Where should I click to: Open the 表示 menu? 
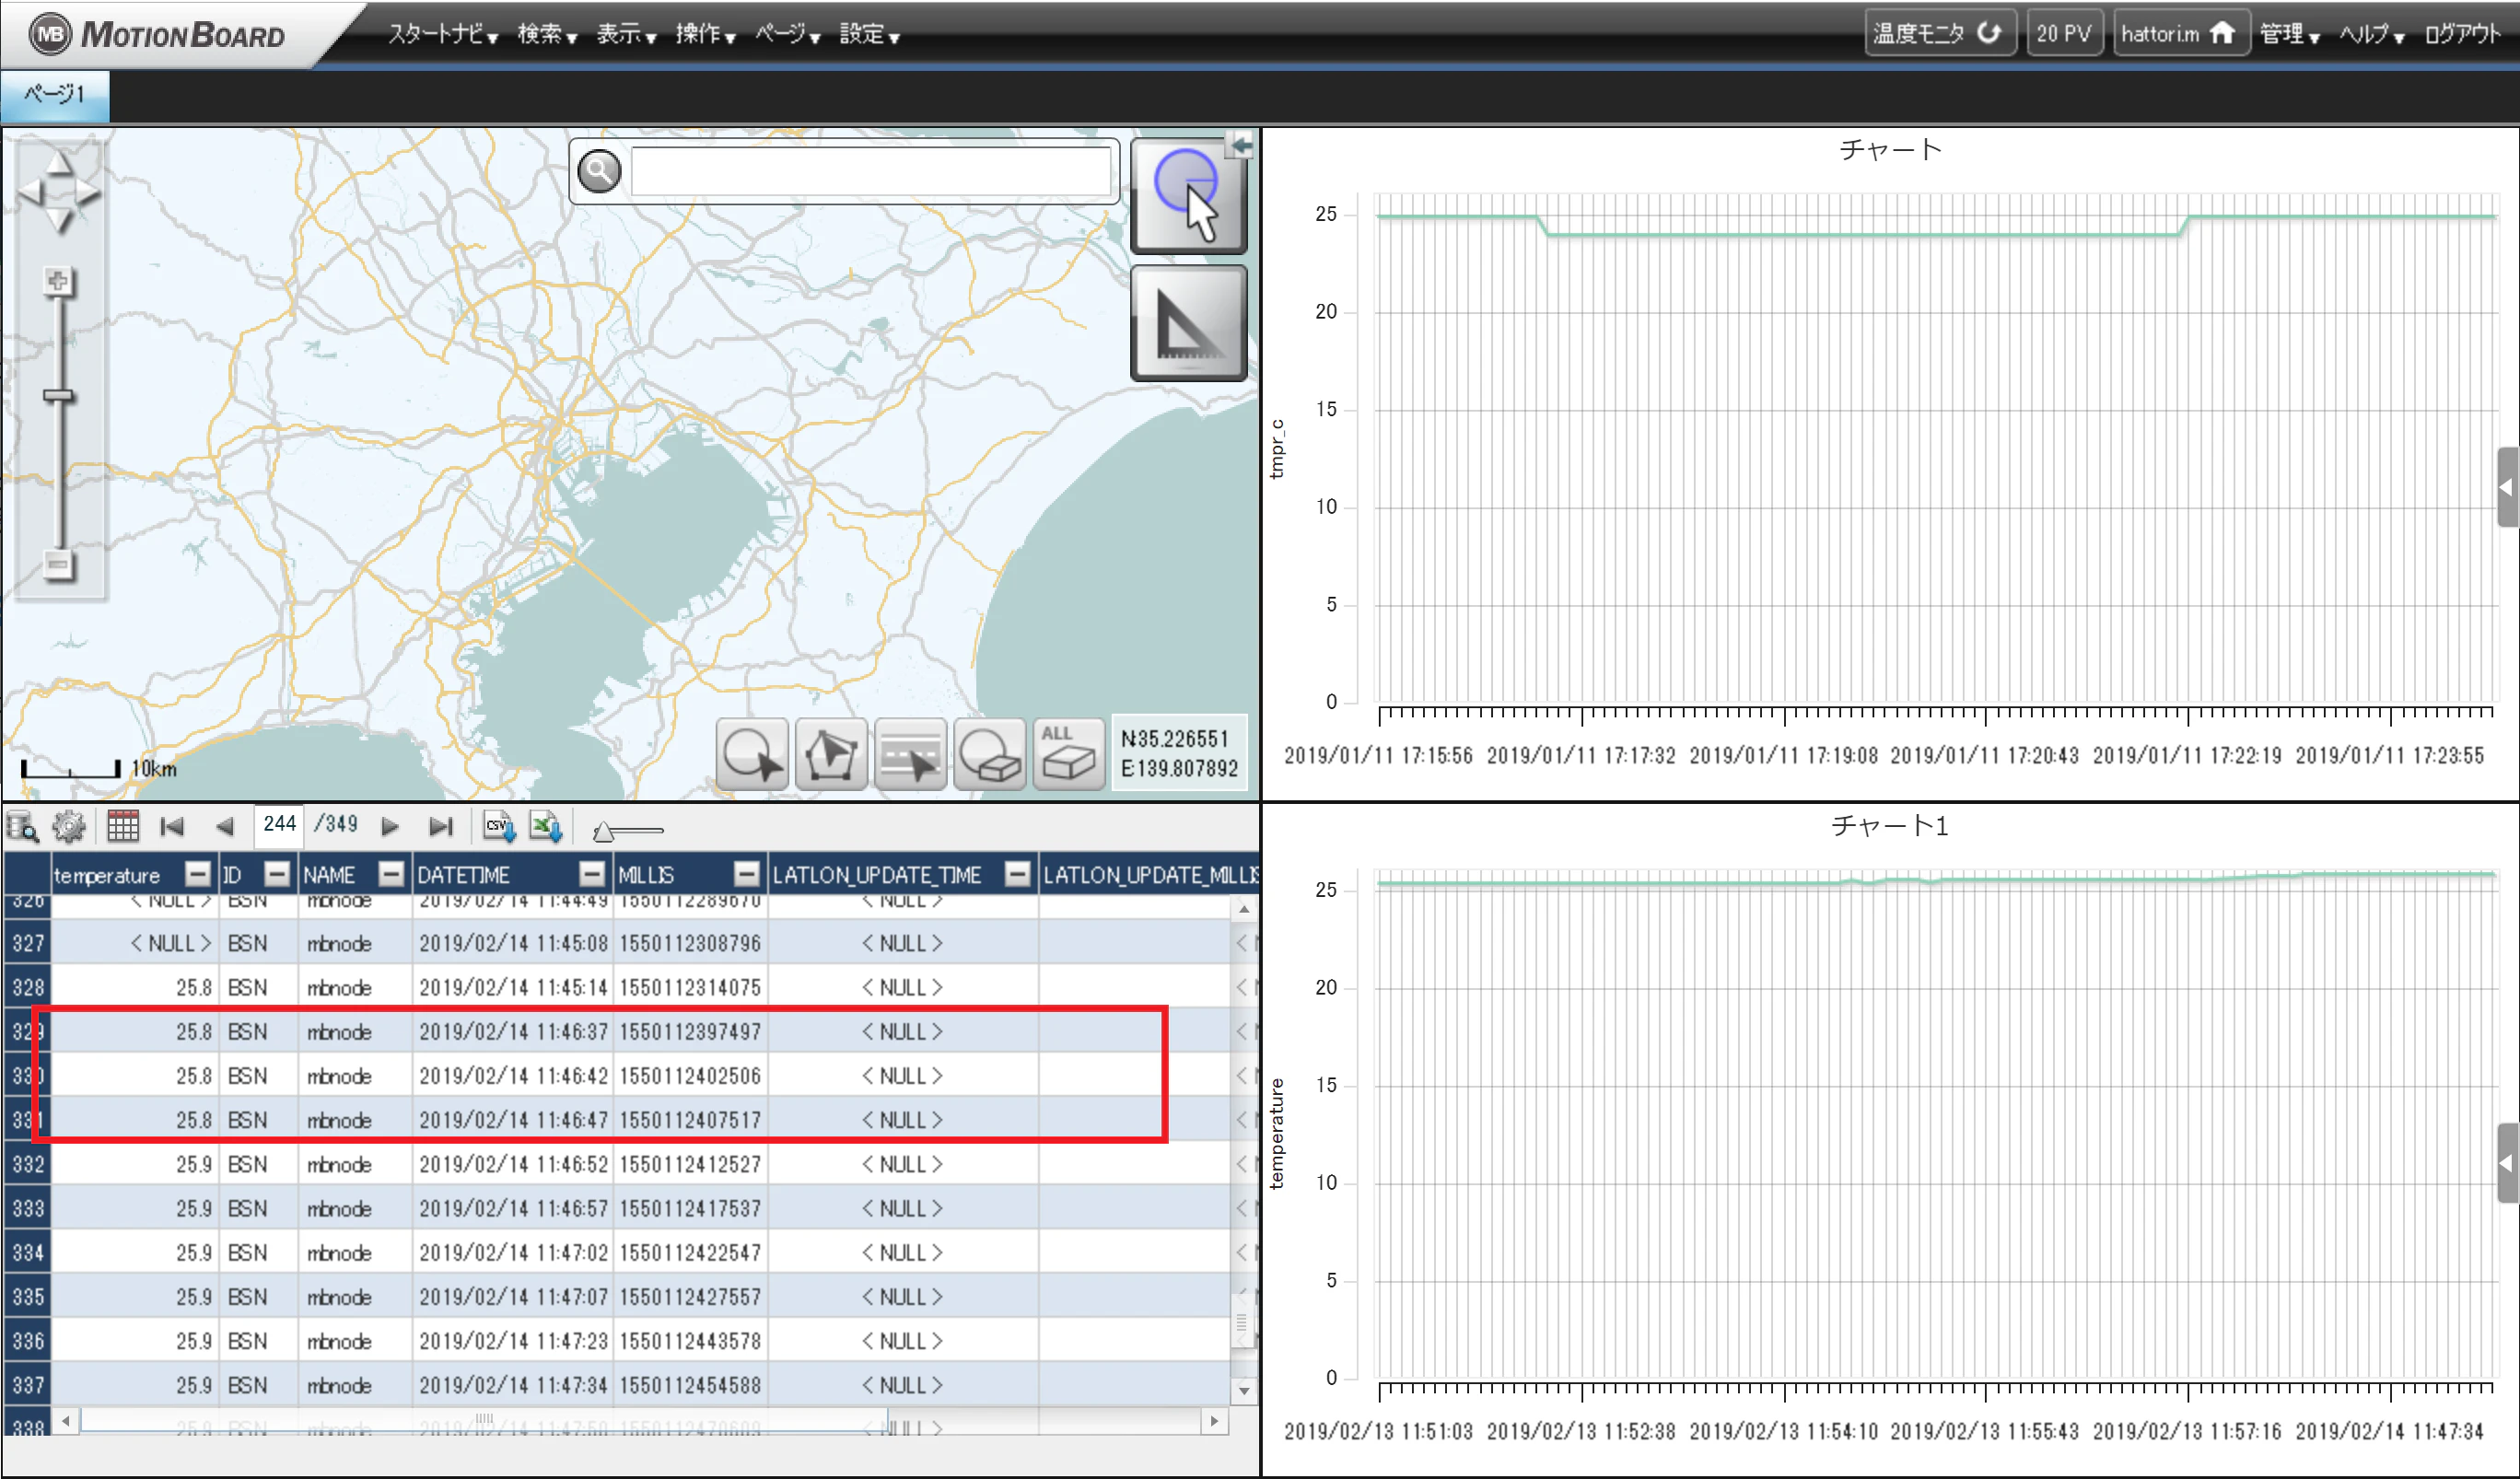pyautogui.click(x=626, y=34)
